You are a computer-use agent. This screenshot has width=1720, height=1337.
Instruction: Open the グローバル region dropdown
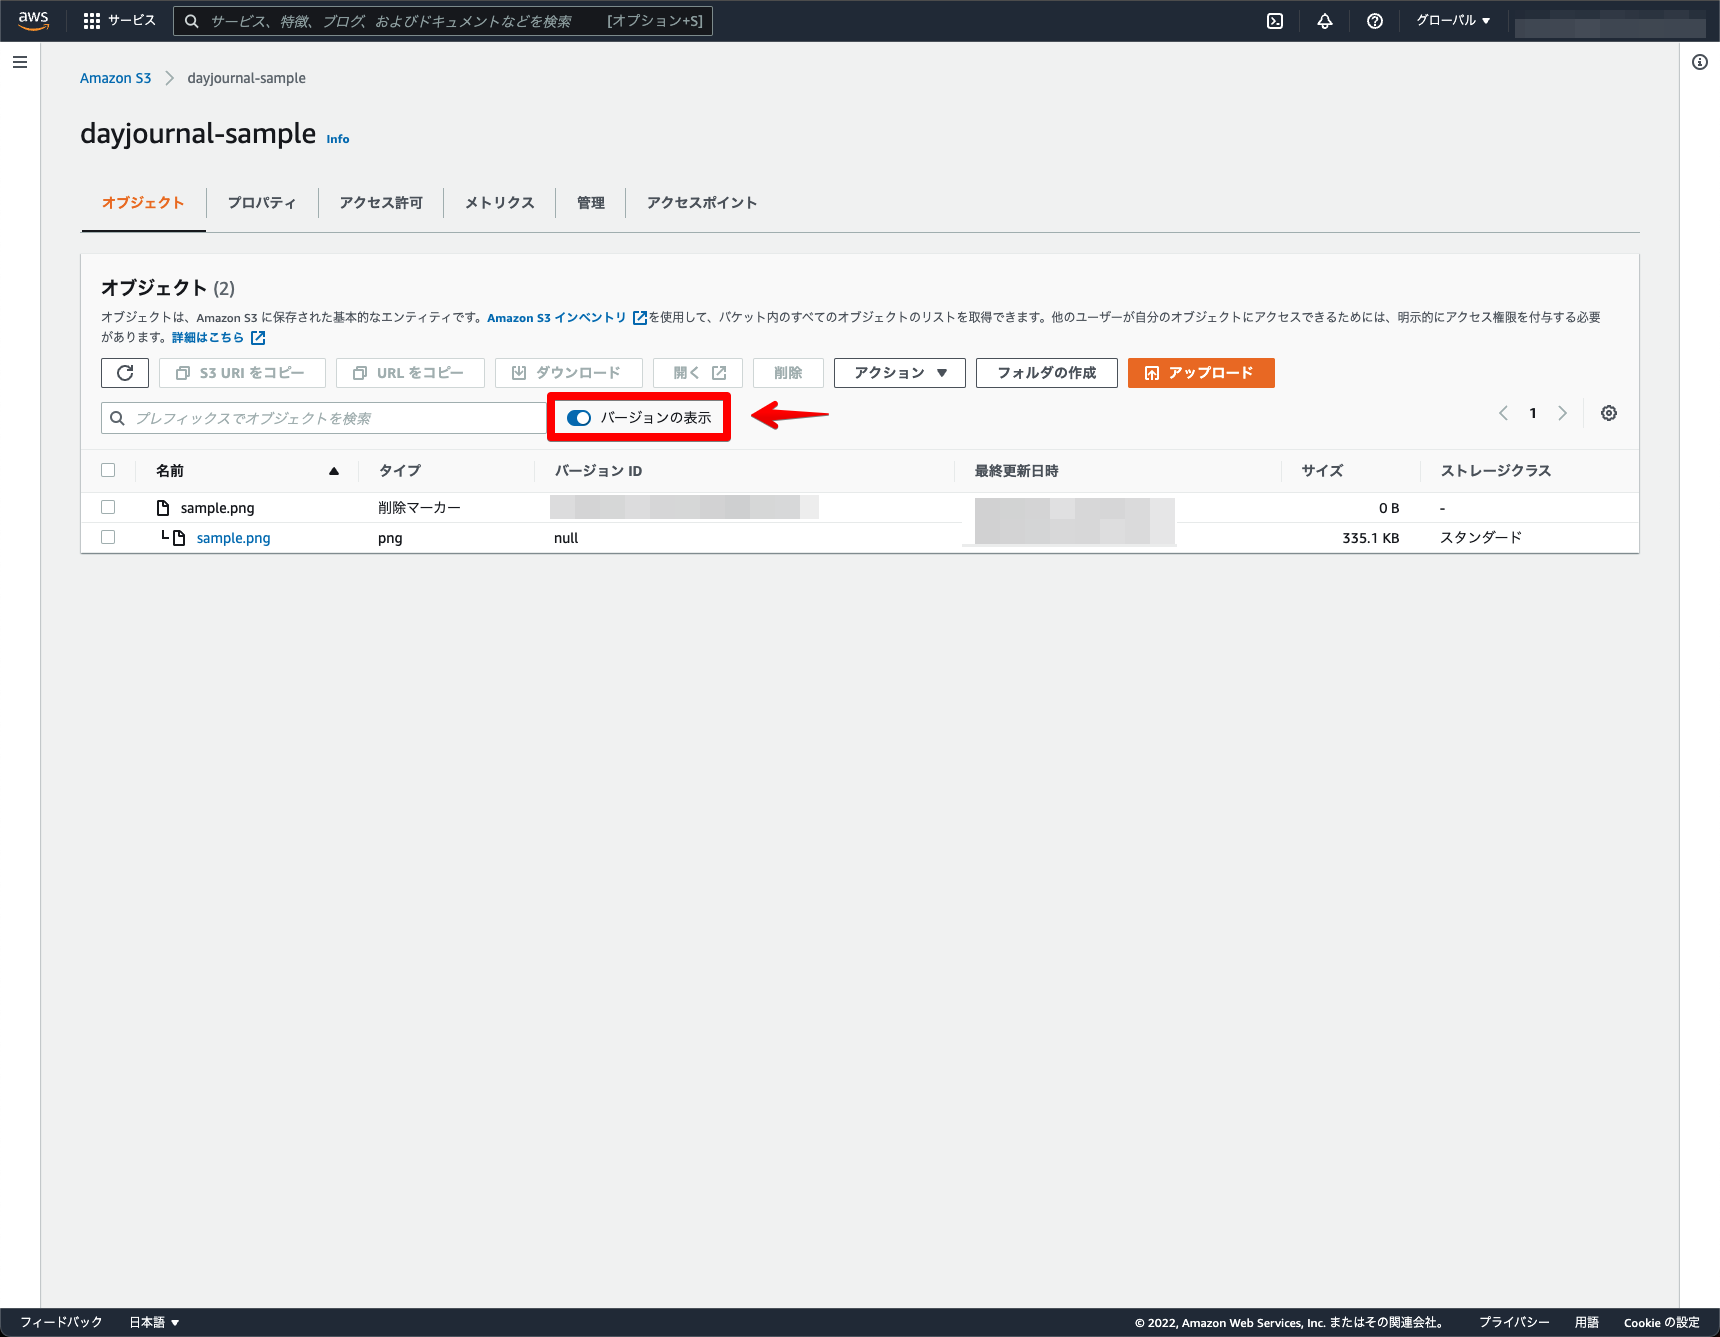[x=1453, y=21]
